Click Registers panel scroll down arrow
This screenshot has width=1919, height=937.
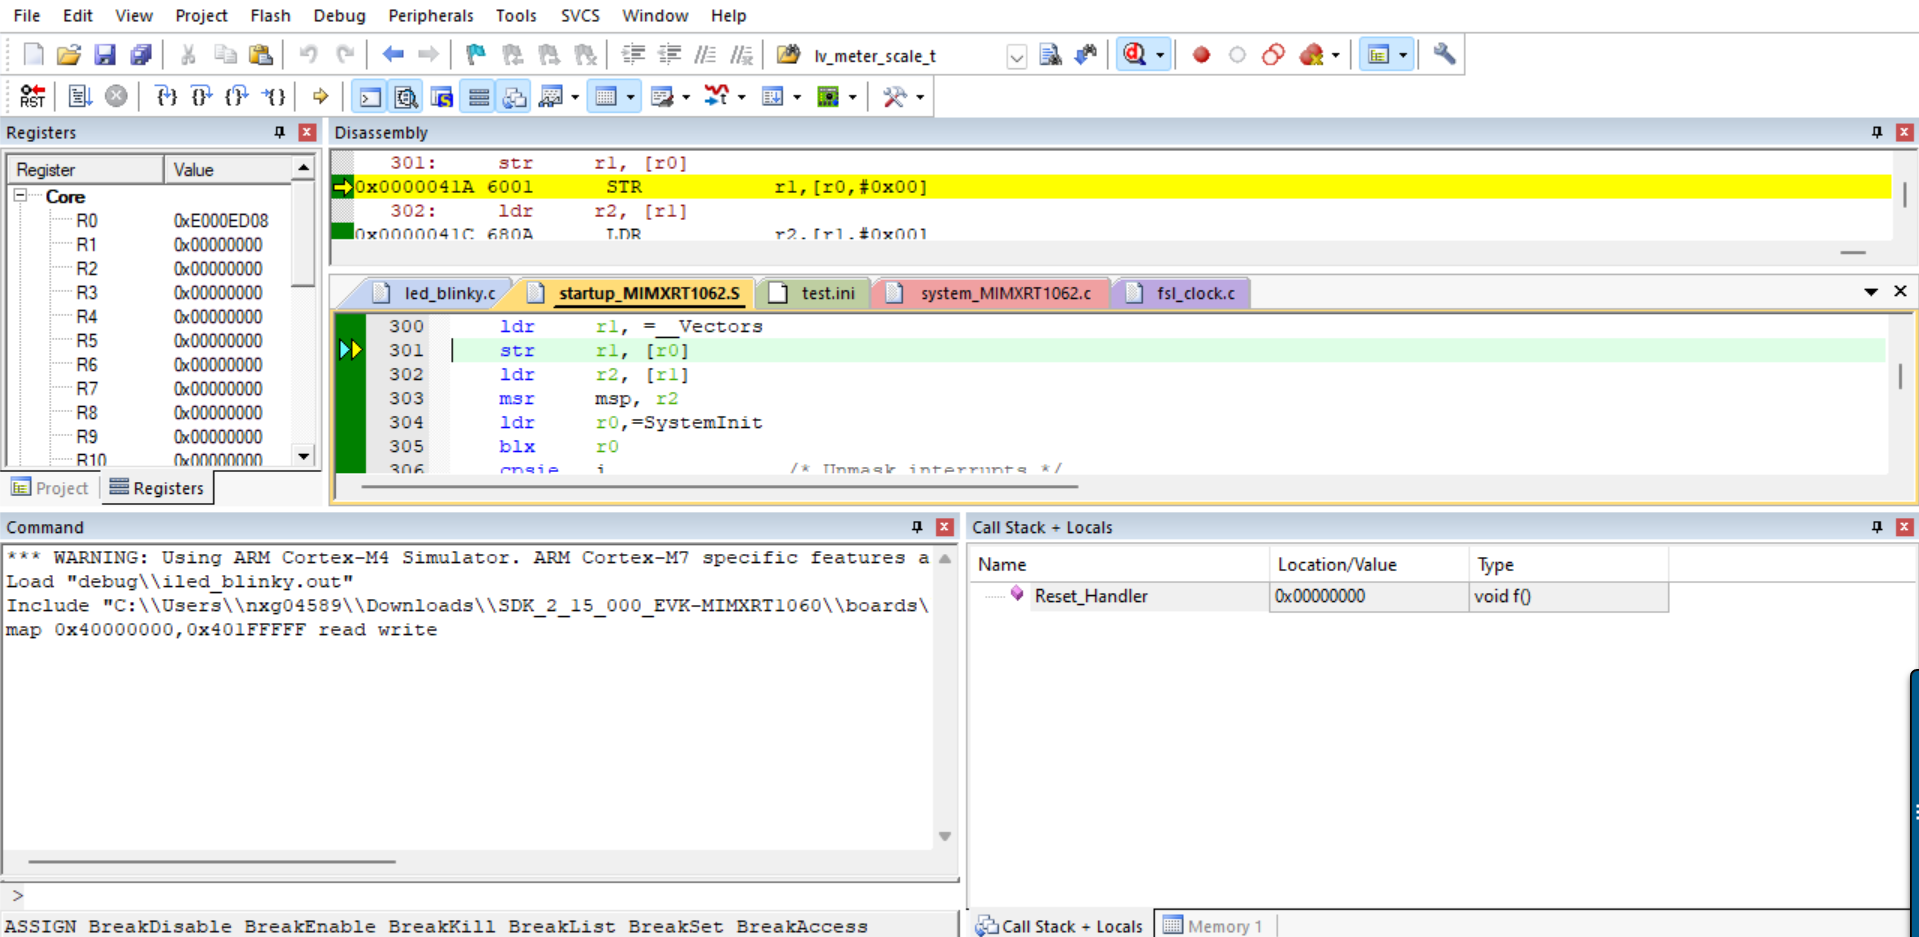[x=303, y=456]
